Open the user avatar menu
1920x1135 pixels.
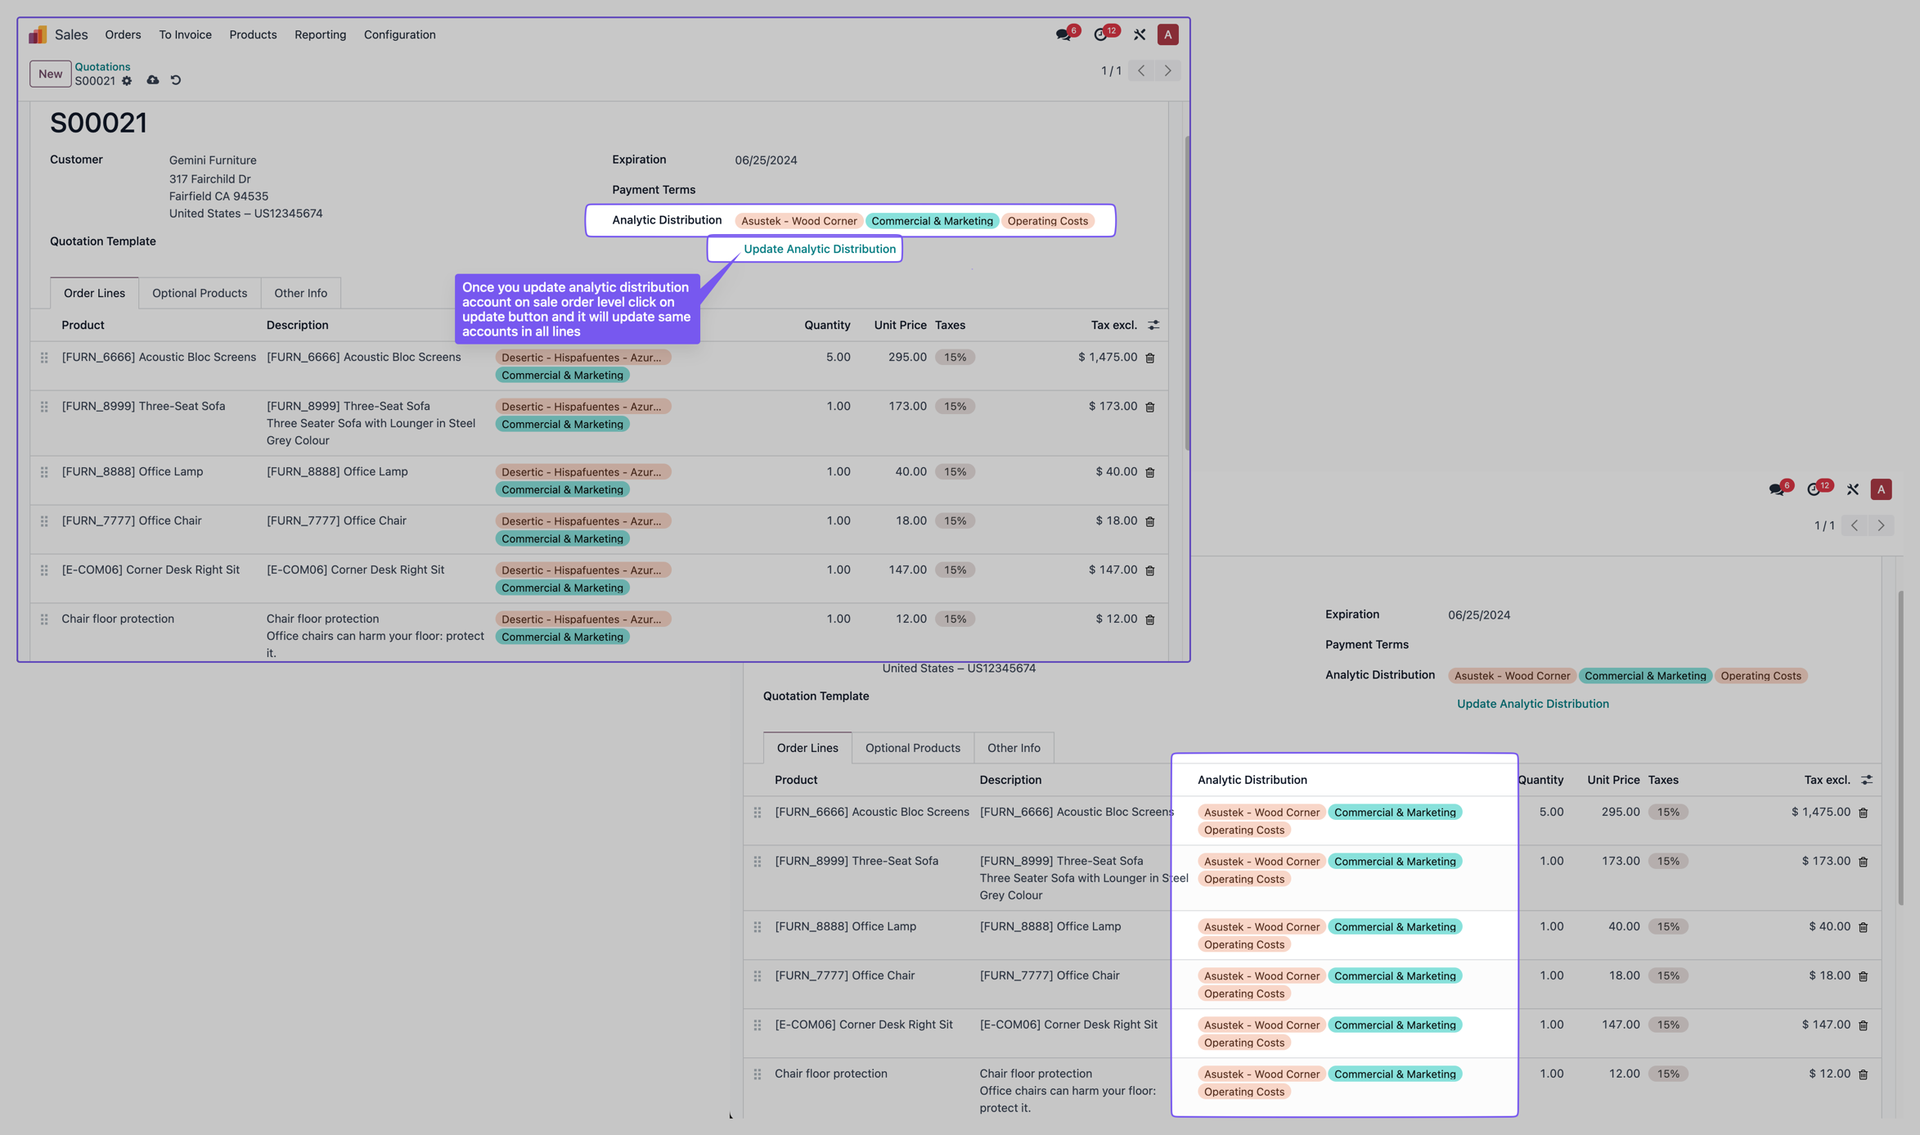[x=1167, y=34]
